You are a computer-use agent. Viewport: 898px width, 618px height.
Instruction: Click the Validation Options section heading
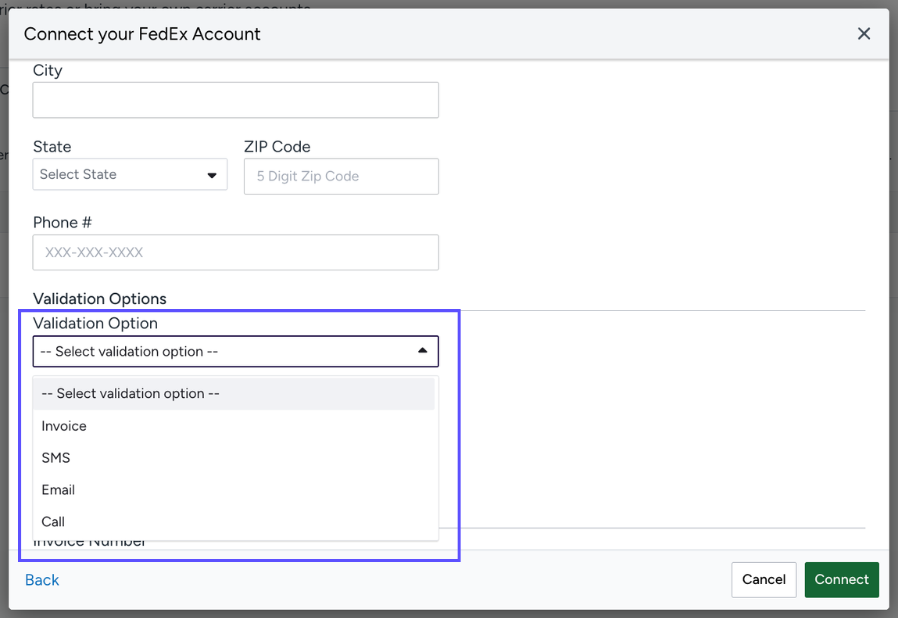tap(100, 298)
